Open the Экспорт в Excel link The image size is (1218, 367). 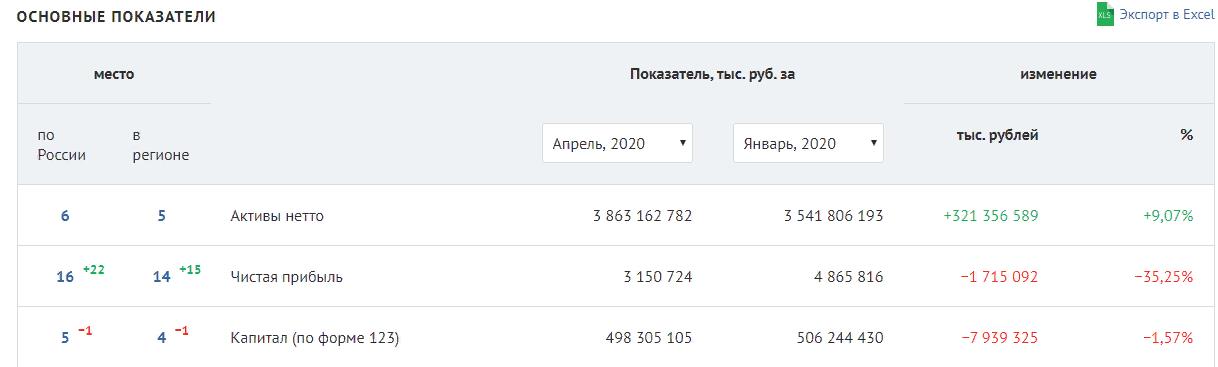pos(1166,15)
